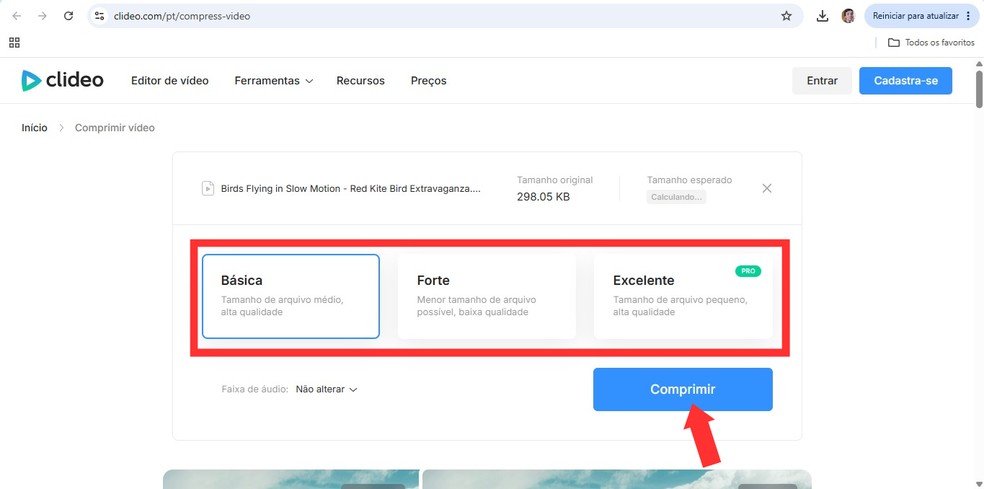This screenshot has width=984, height=489.
Task: Click the Tamanho original label
Action: 555,180
